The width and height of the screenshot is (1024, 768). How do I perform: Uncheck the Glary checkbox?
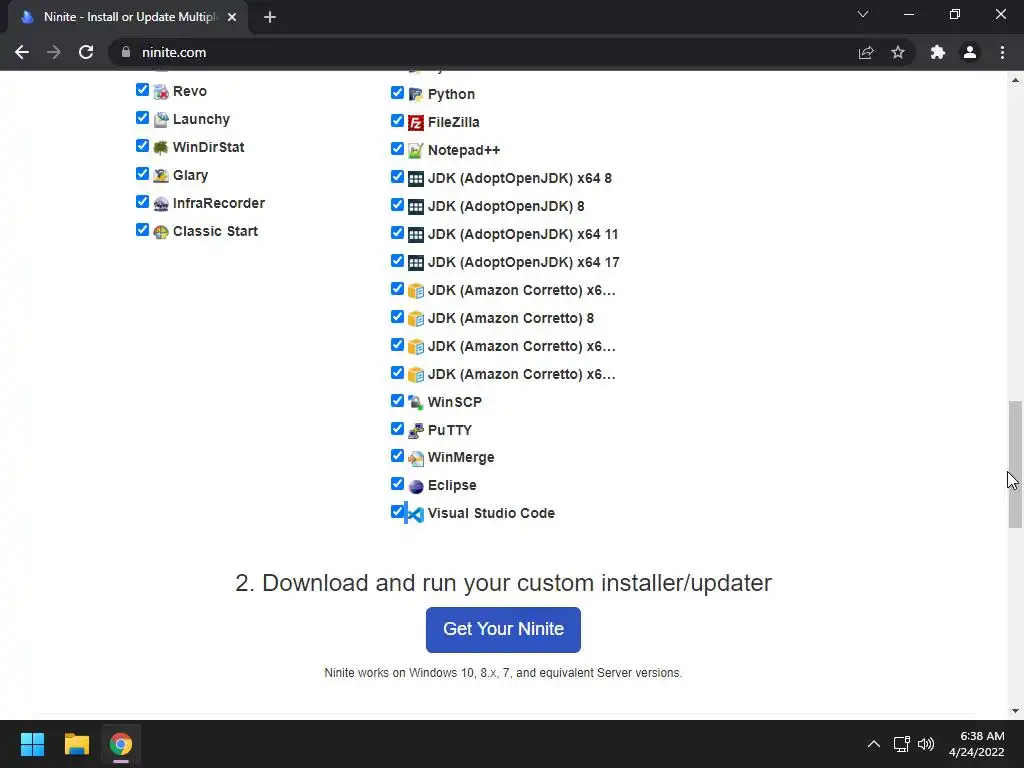coord(142,174)
